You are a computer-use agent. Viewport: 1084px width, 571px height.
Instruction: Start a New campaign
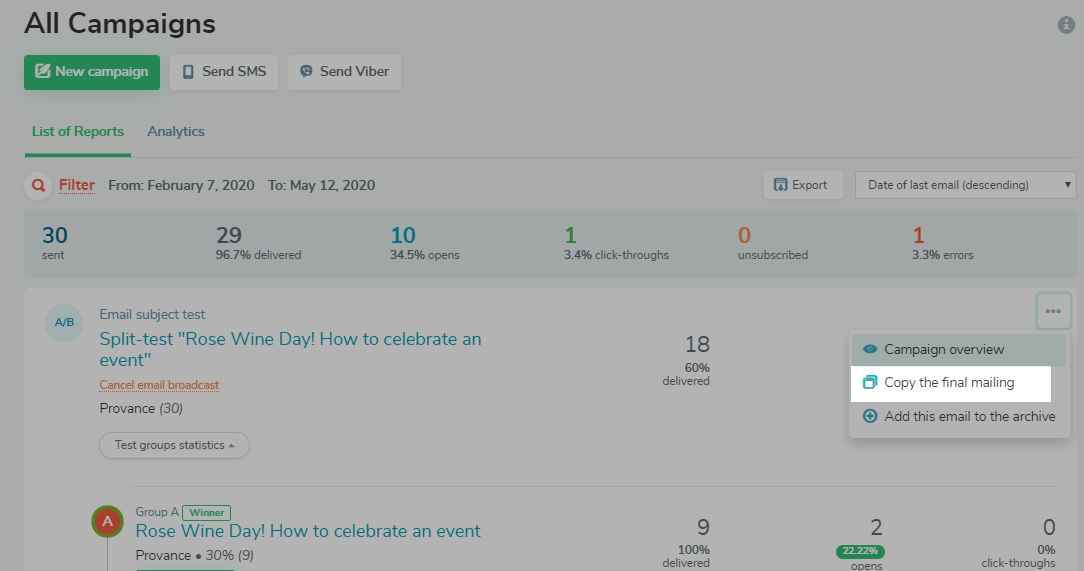pos(92,72)
